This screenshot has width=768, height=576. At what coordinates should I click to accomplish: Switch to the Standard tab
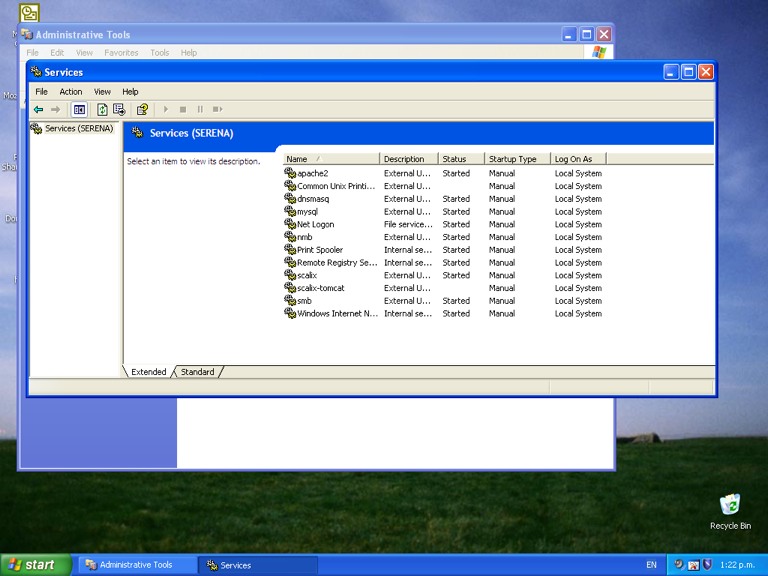(197, 372)
